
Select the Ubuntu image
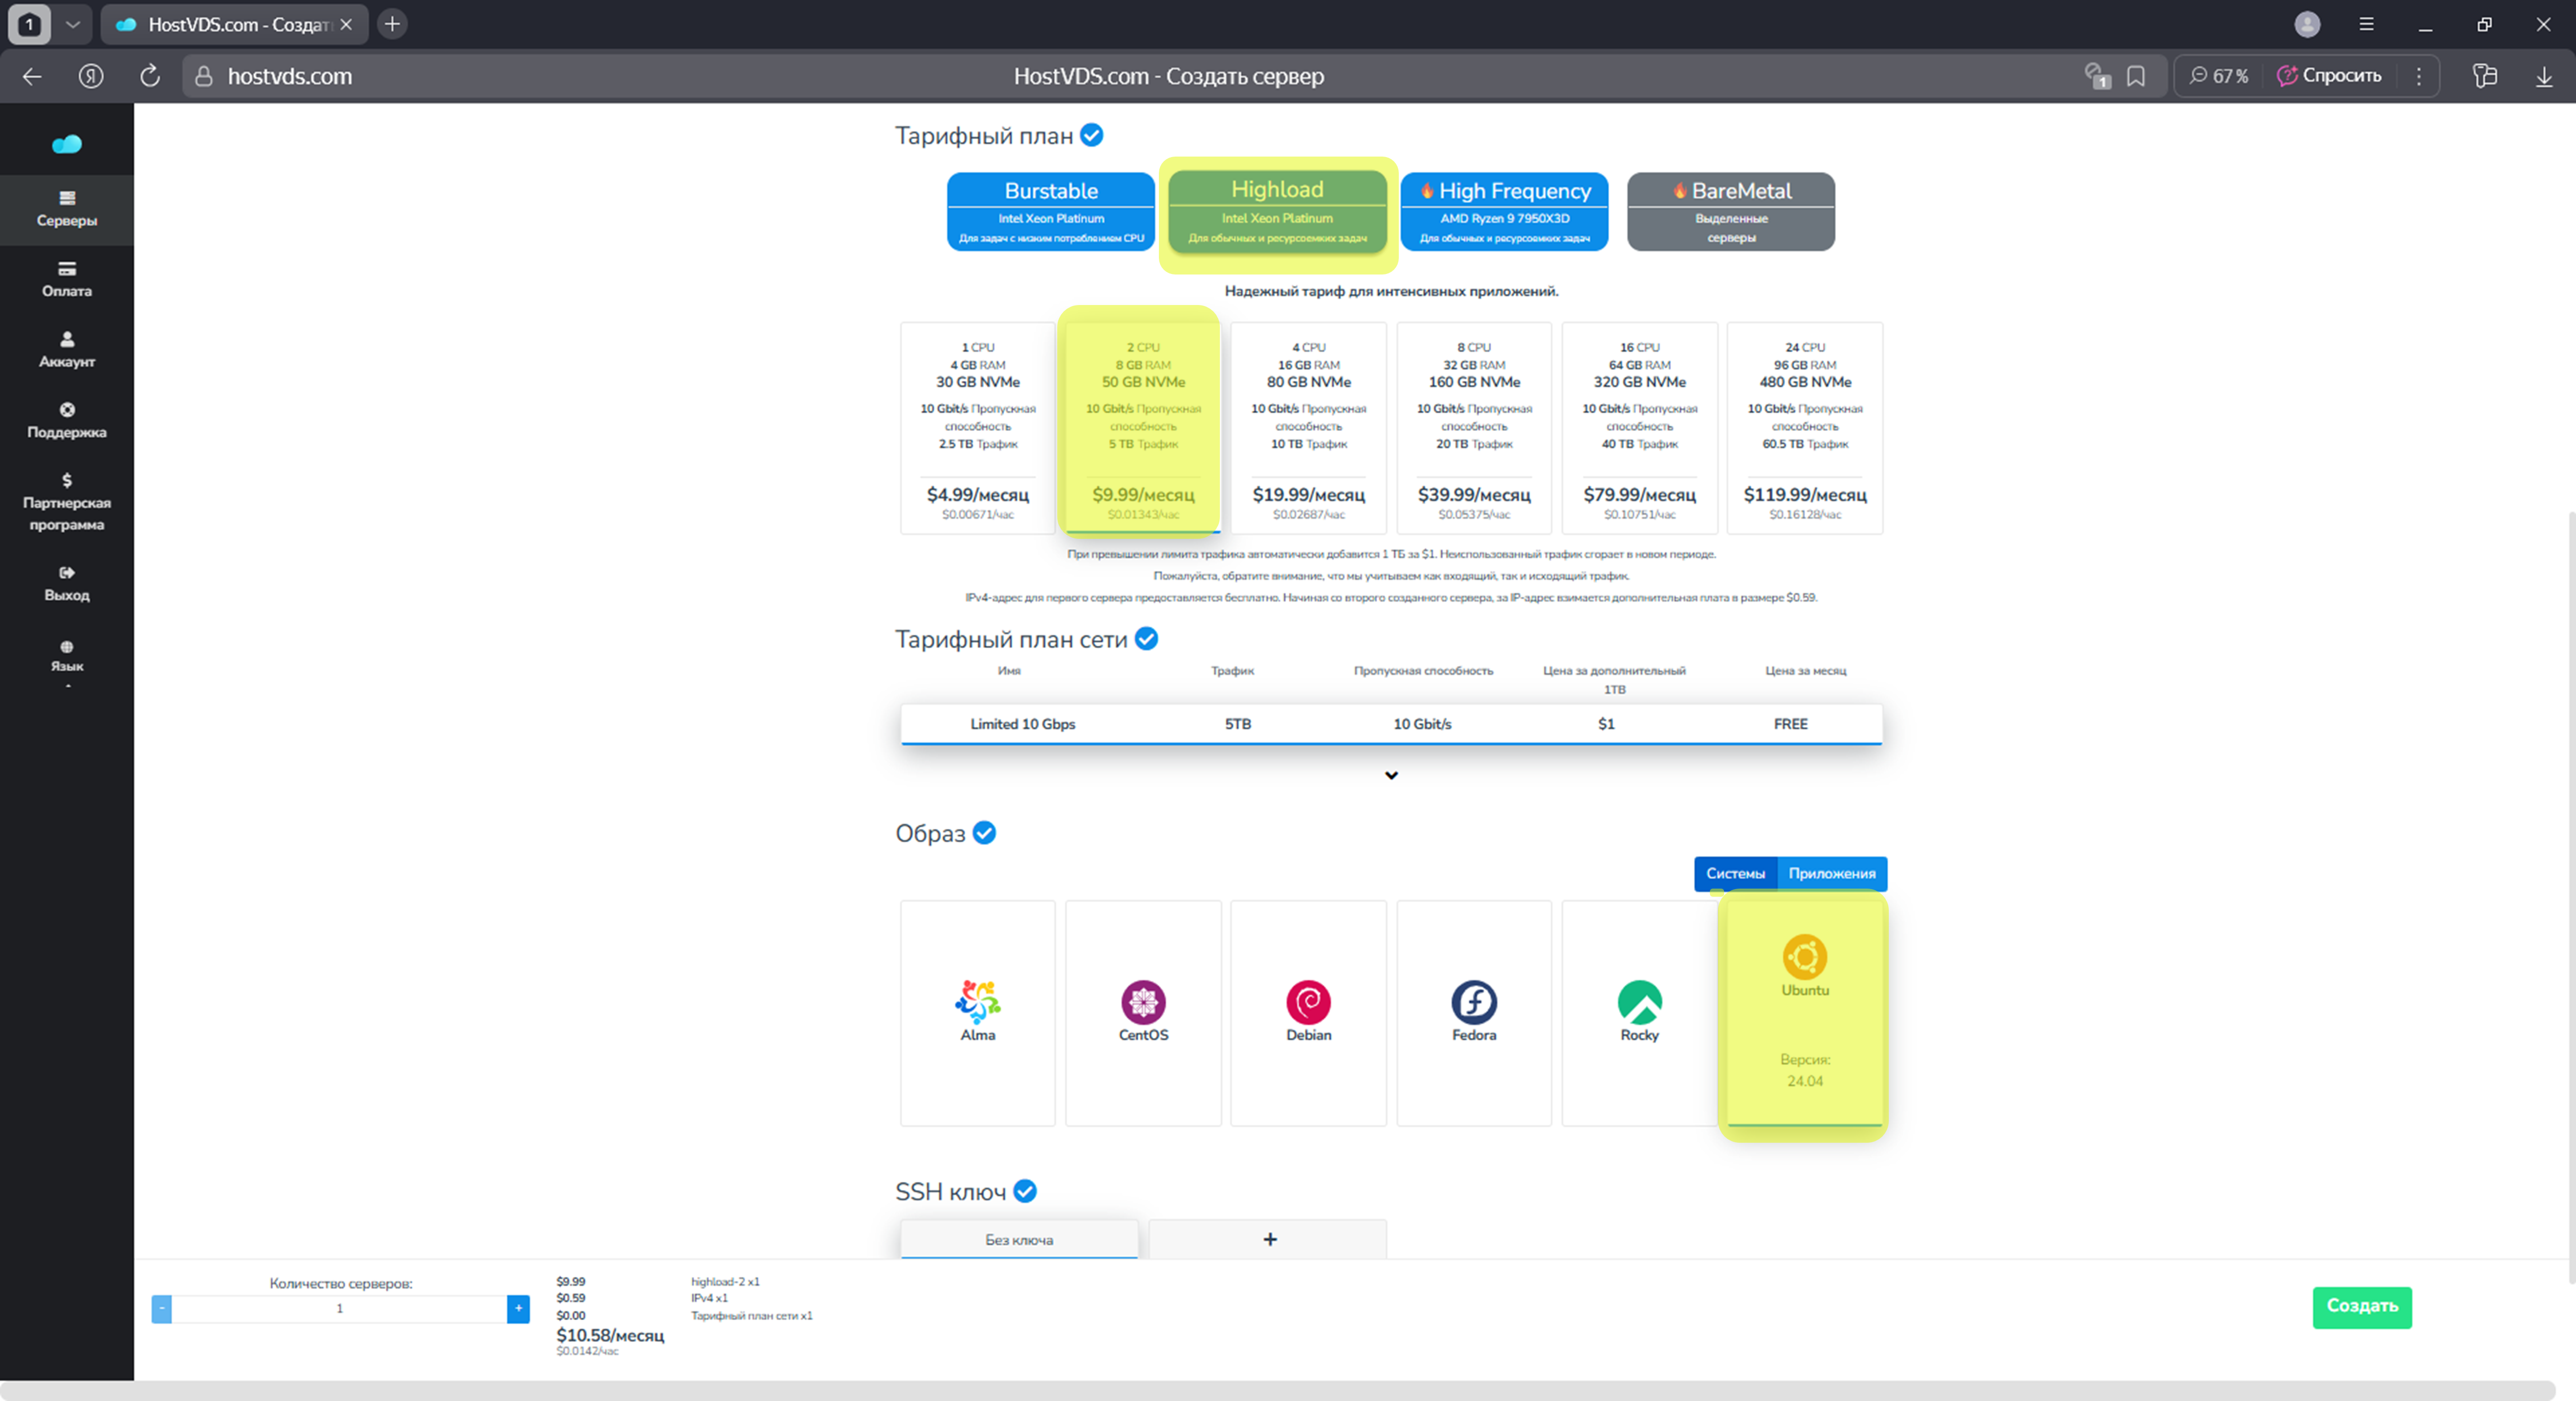[x=1804, y=1013]
